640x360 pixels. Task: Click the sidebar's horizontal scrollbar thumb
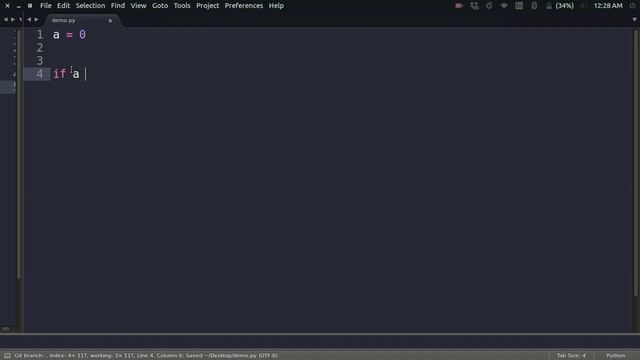6,329
